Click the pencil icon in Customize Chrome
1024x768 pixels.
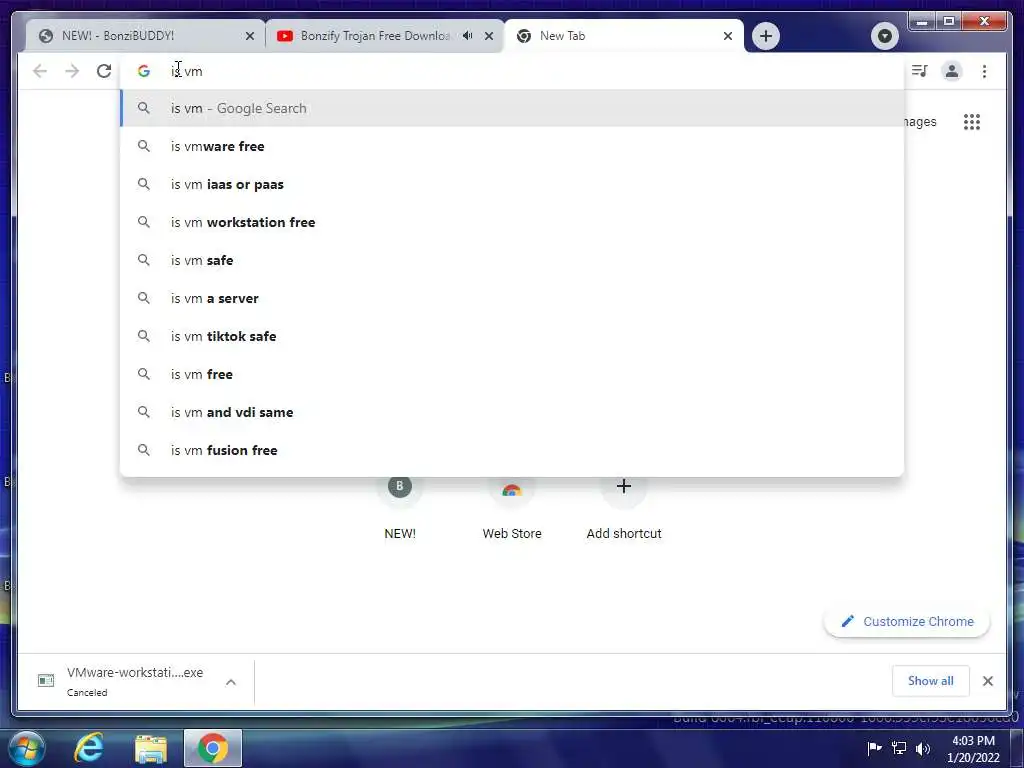(848, 621)
